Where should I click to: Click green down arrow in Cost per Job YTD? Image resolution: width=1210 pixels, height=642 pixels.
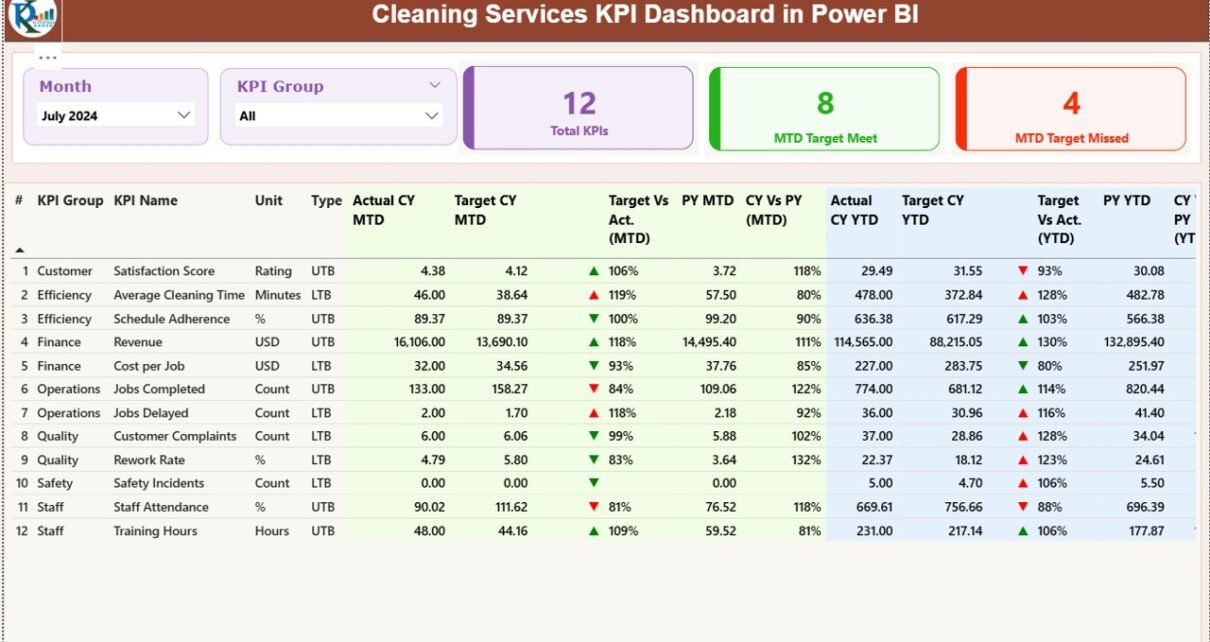click(1022, 366)
